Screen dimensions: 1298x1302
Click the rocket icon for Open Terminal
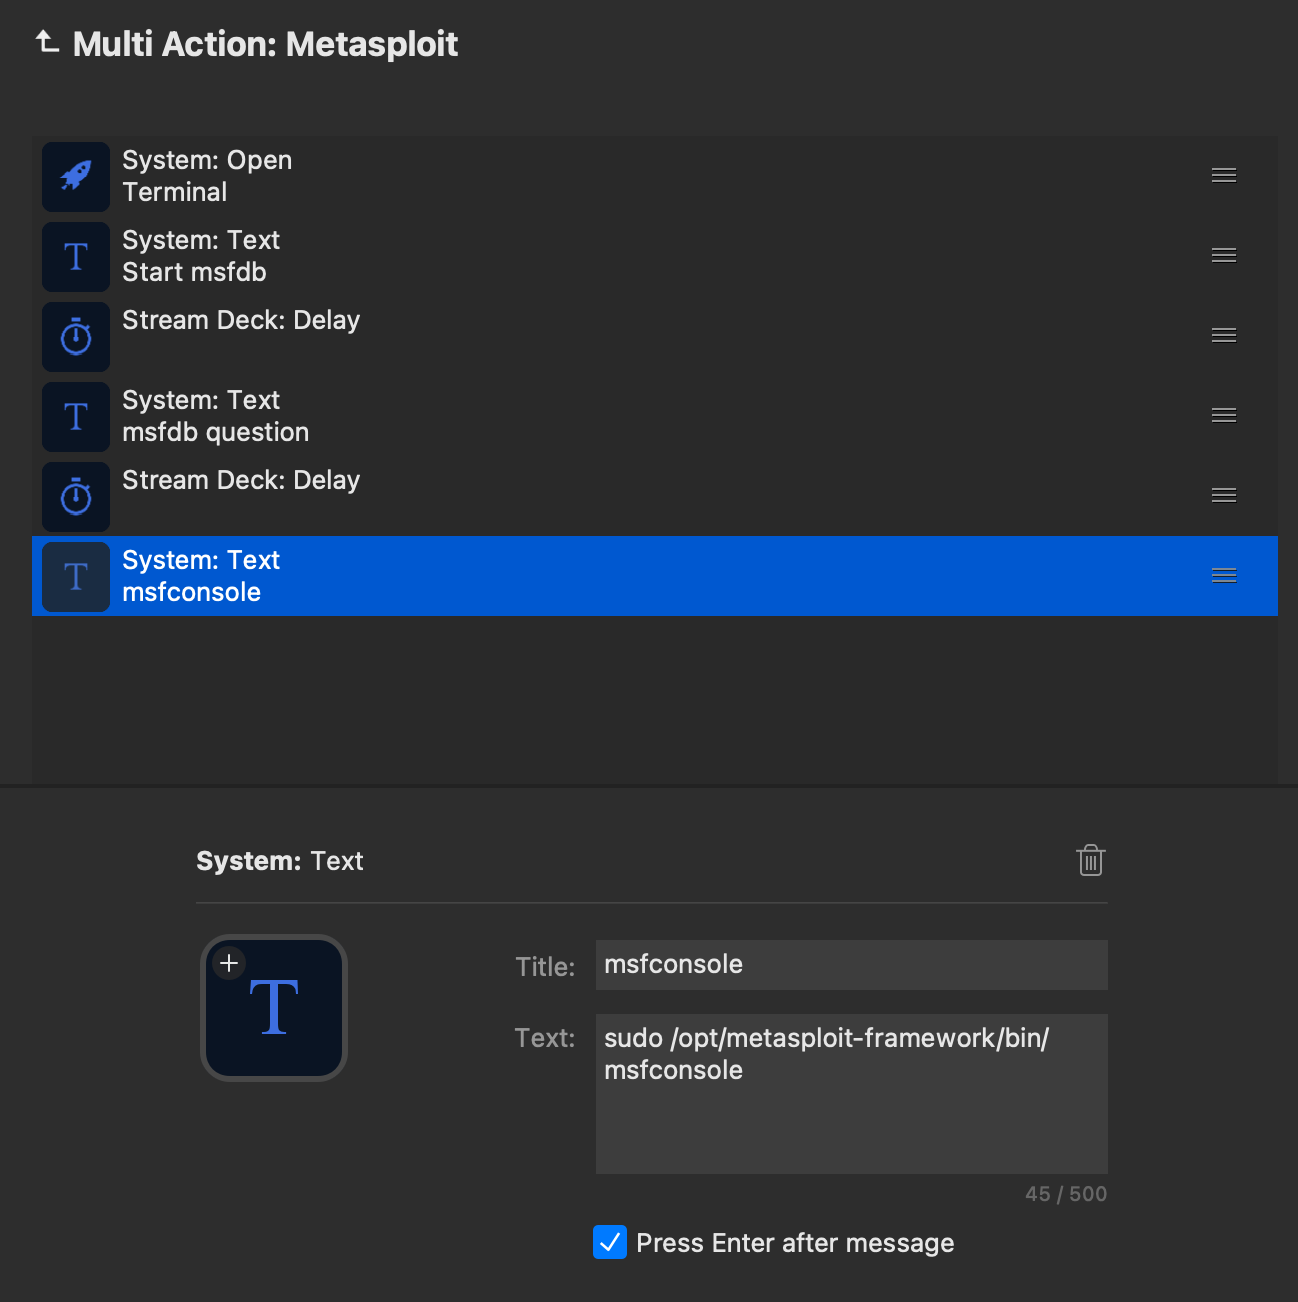click(76, 176)
